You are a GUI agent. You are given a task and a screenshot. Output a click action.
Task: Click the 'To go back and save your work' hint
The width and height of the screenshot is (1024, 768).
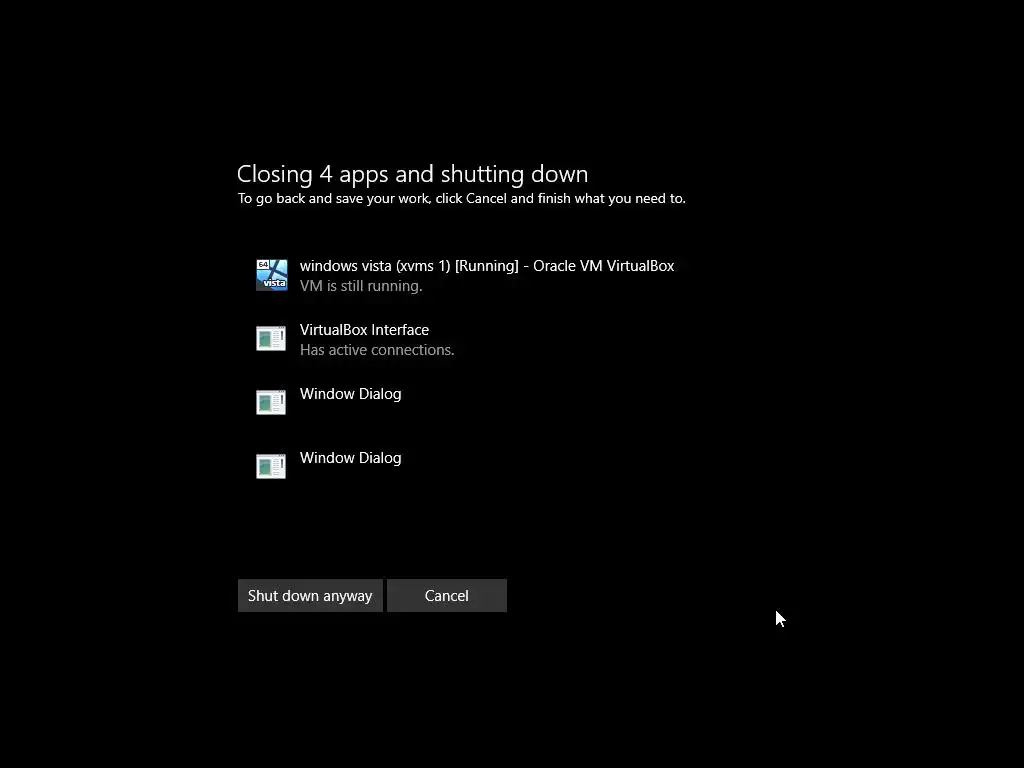tap(462, 199)
